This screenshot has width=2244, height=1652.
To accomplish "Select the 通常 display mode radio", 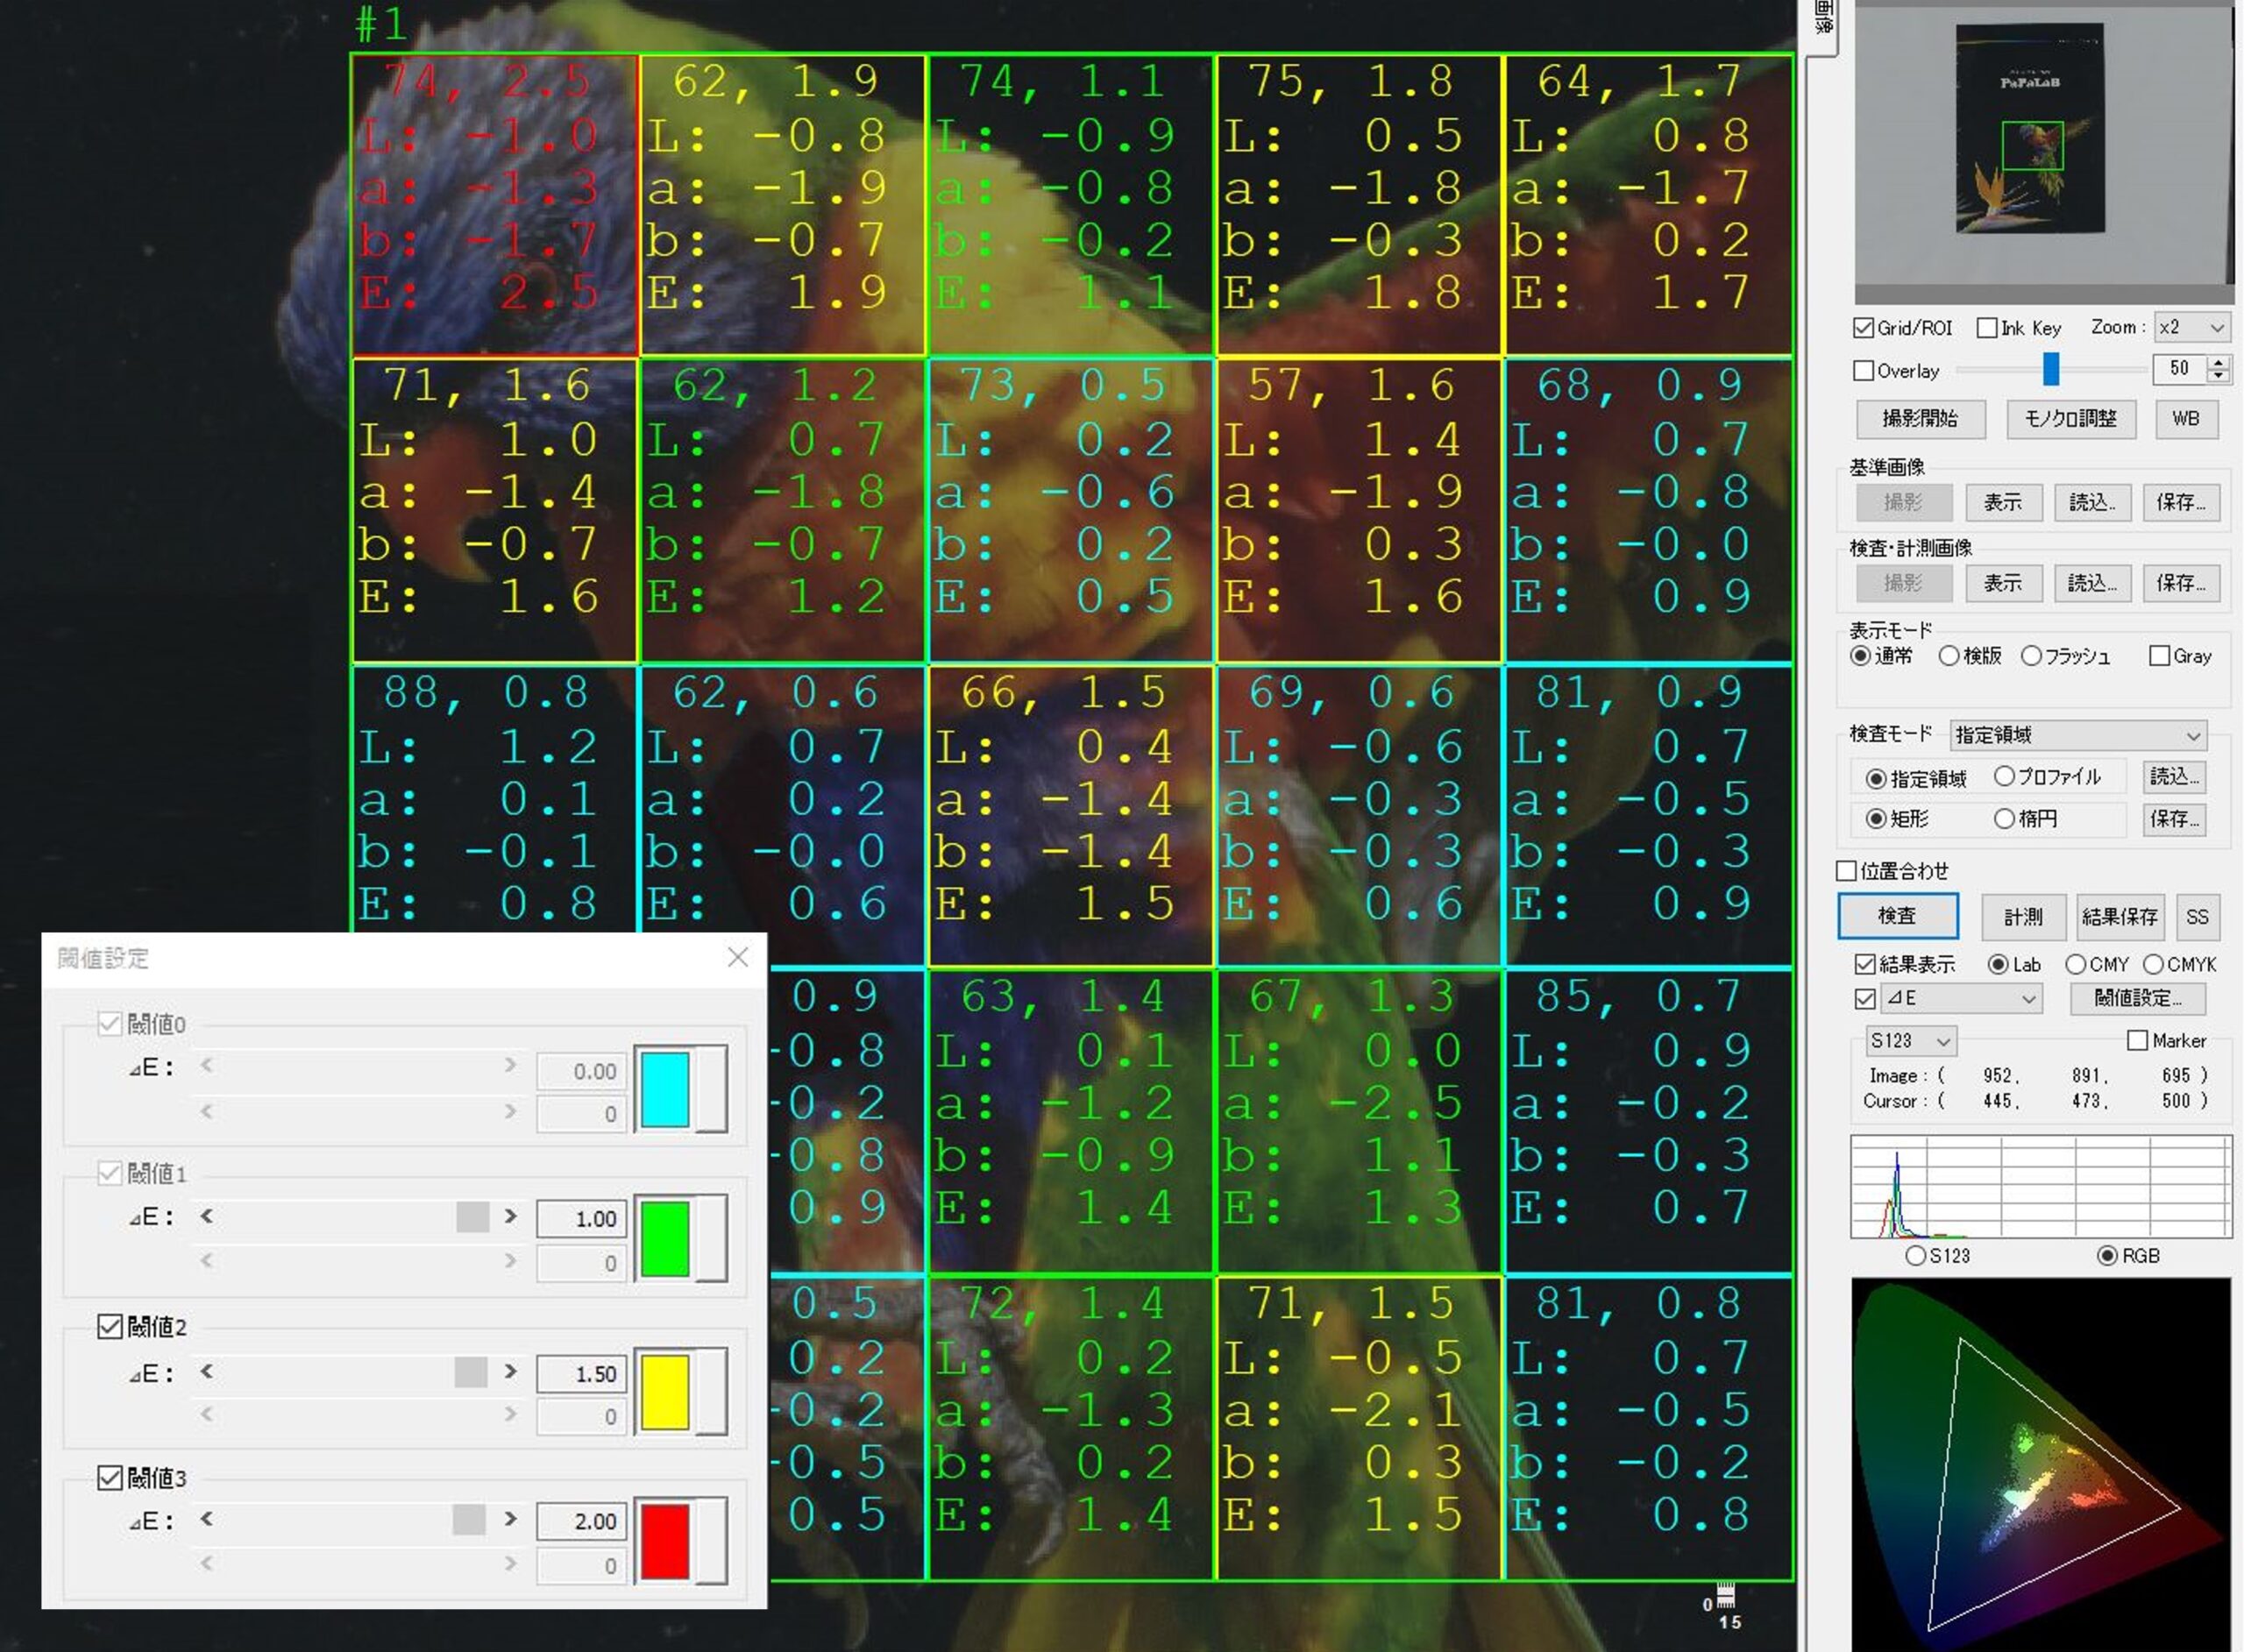I will (x=1860, y=656).
